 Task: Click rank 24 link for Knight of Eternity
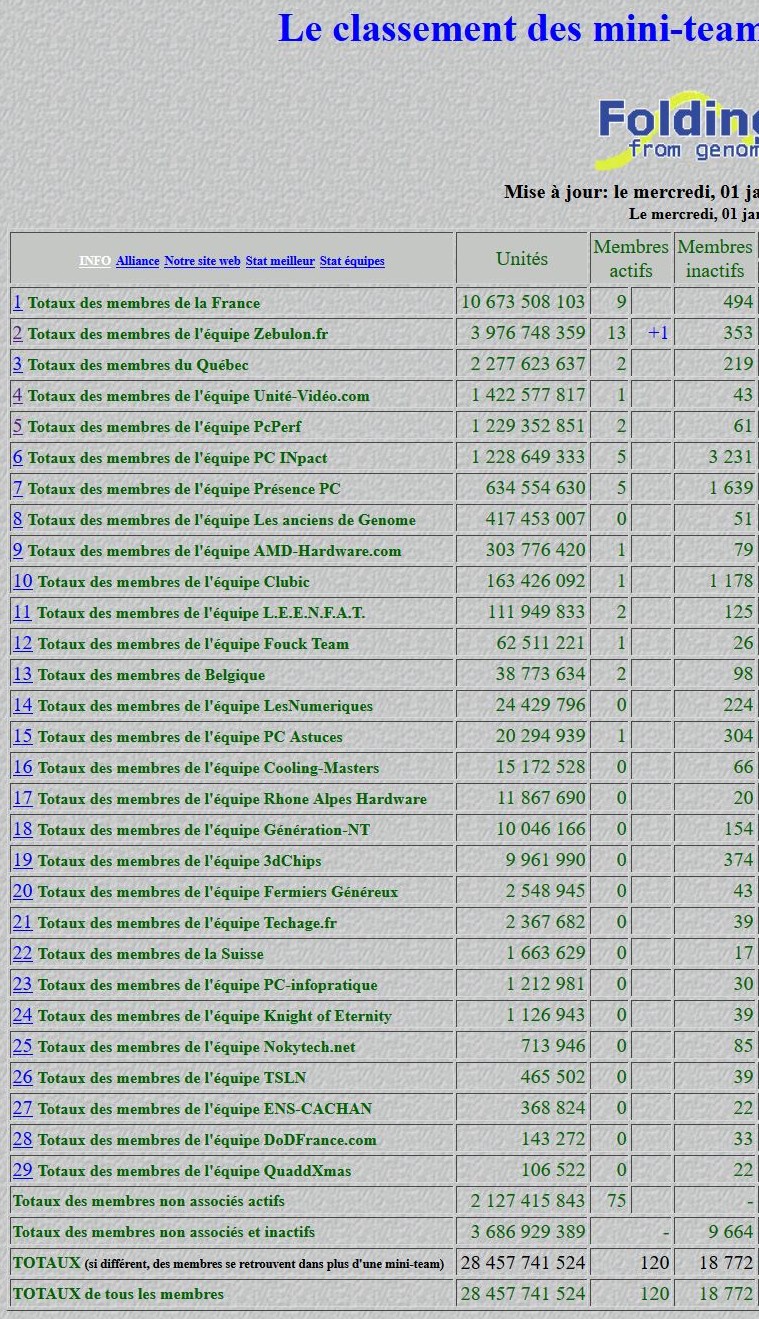click(22, 1015)
